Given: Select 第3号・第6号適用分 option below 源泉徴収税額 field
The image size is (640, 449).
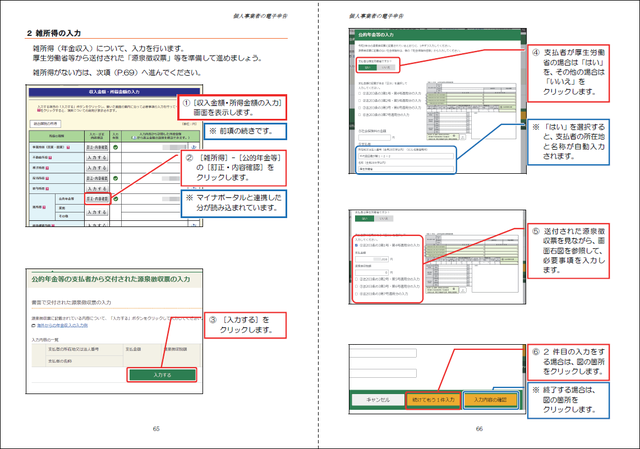Looking at the screenshot, I should tap(357, 287).
